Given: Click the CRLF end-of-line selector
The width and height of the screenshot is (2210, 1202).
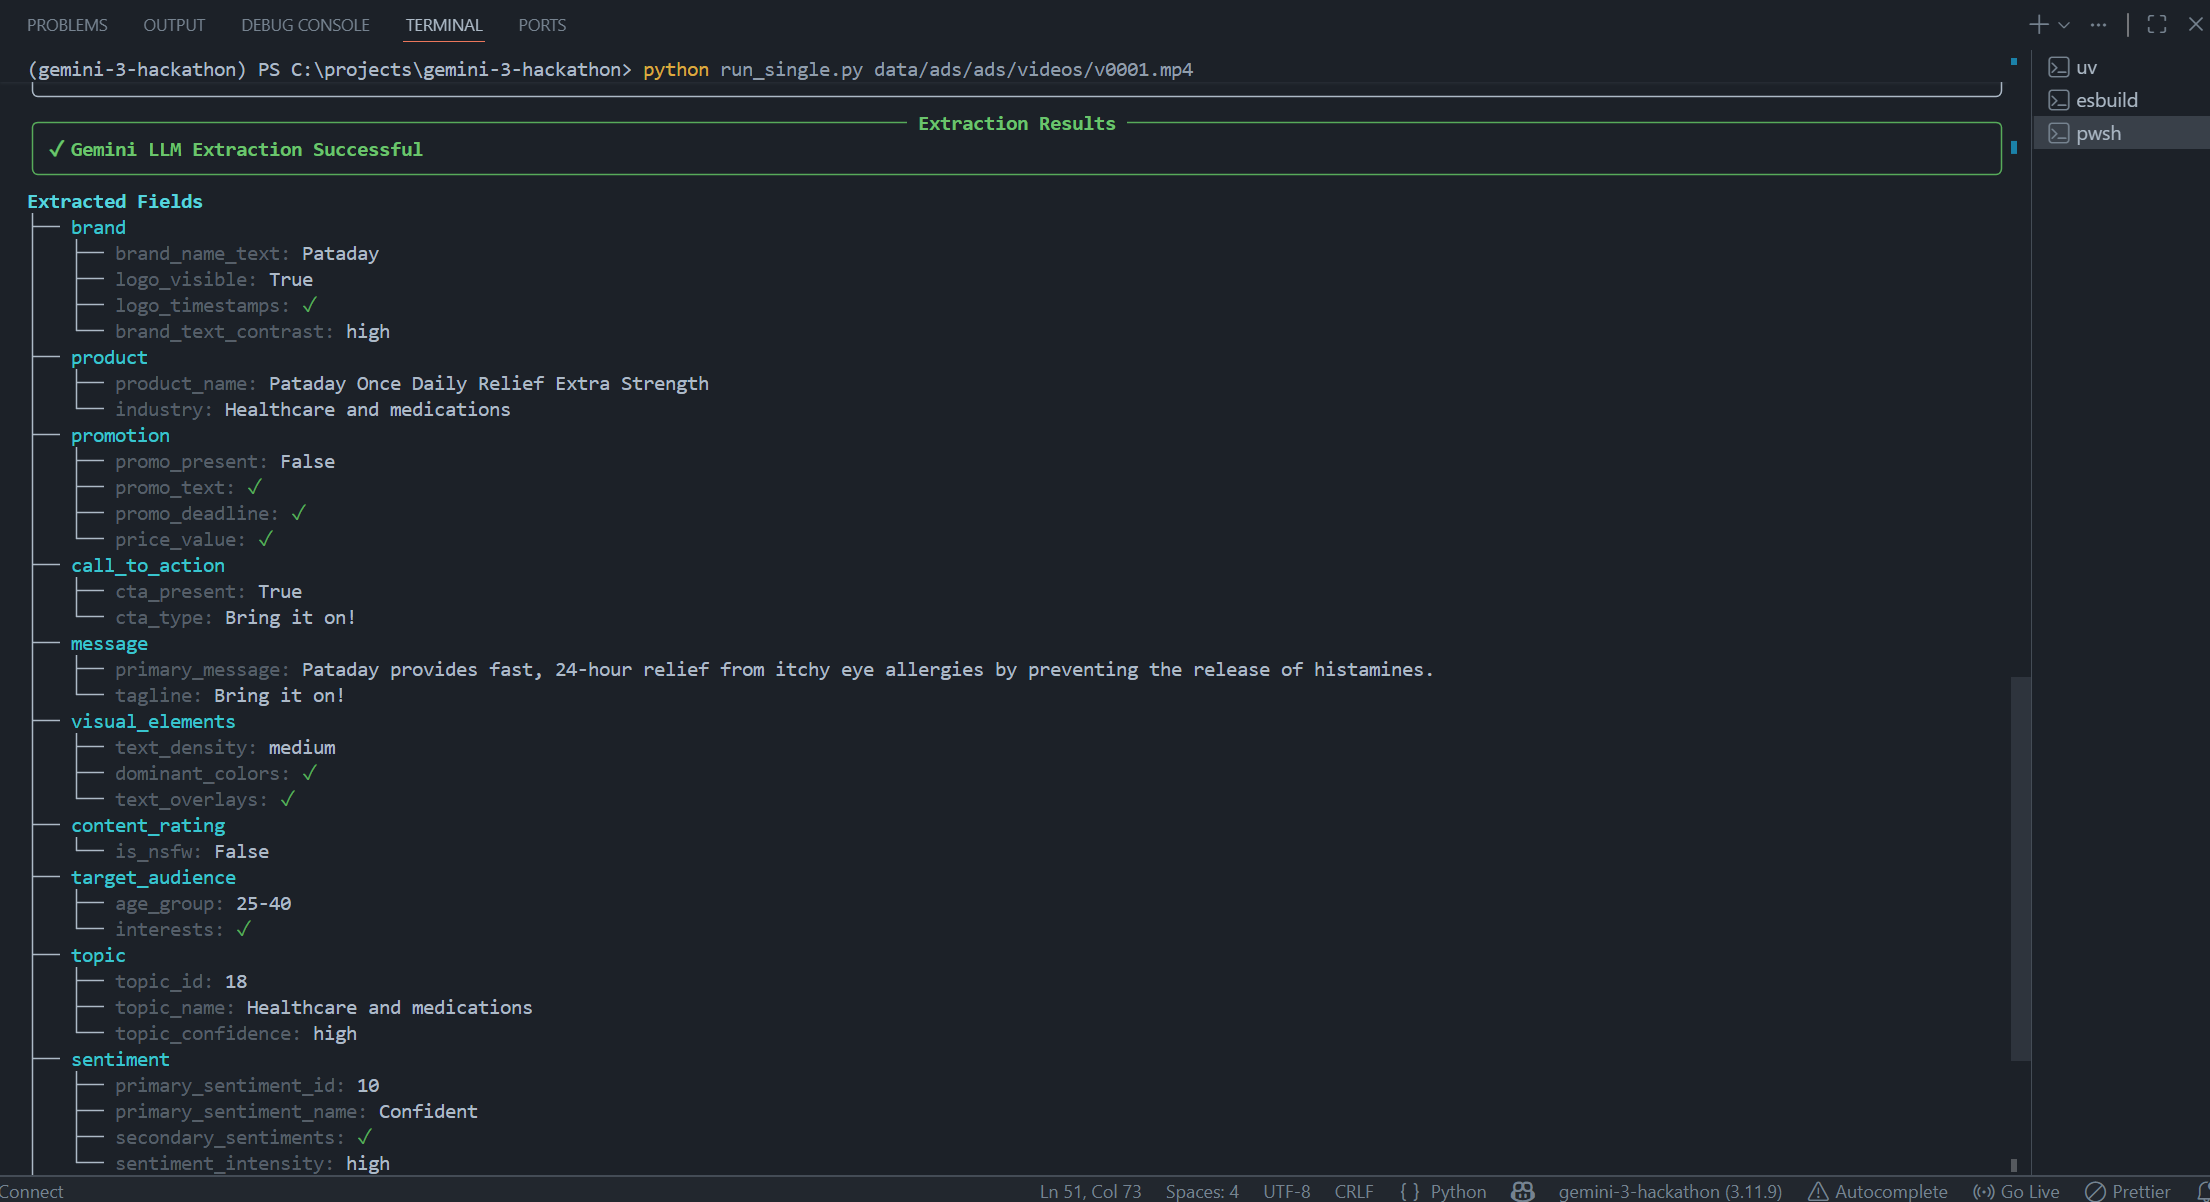Looking at the screenshot, I should 1353,1191.
